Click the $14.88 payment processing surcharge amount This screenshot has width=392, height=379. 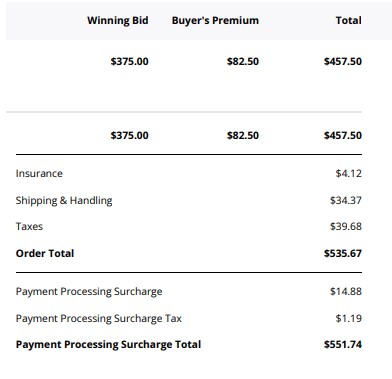[x=346, y=291]
